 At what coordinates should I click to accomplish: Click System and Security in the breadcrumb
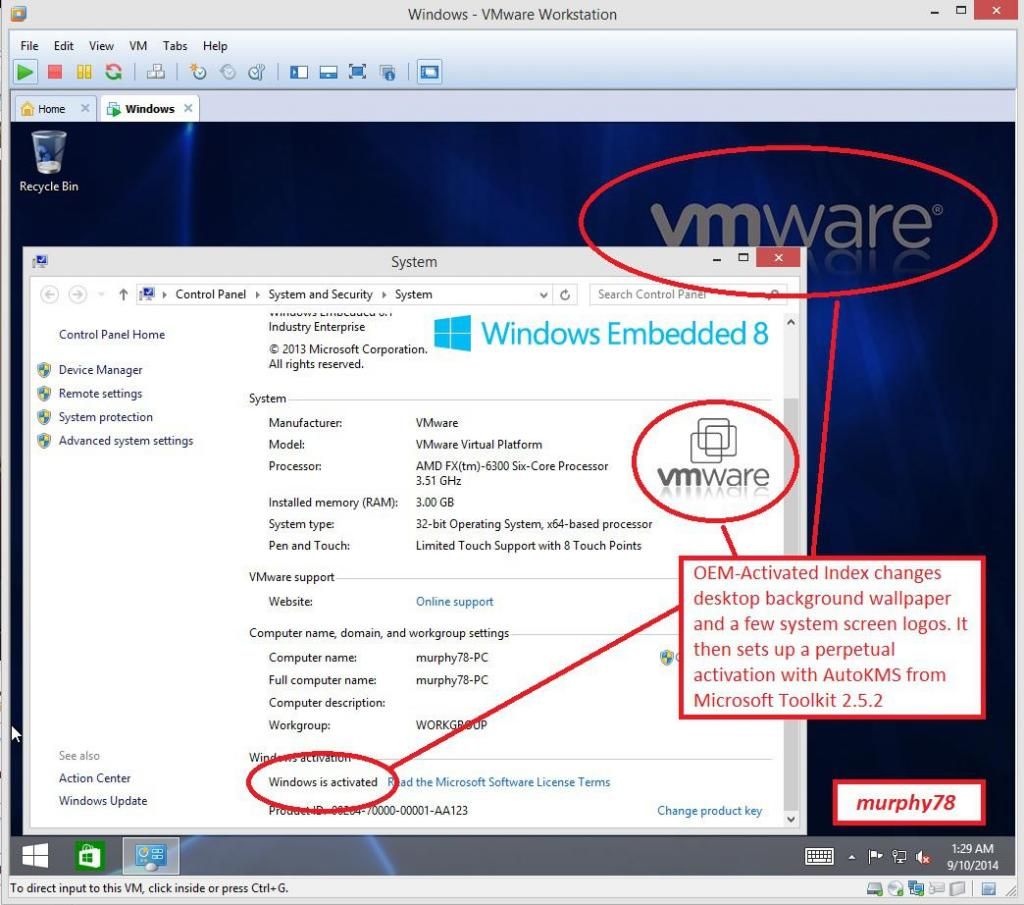pyautogui.click(x=321, y=294)
